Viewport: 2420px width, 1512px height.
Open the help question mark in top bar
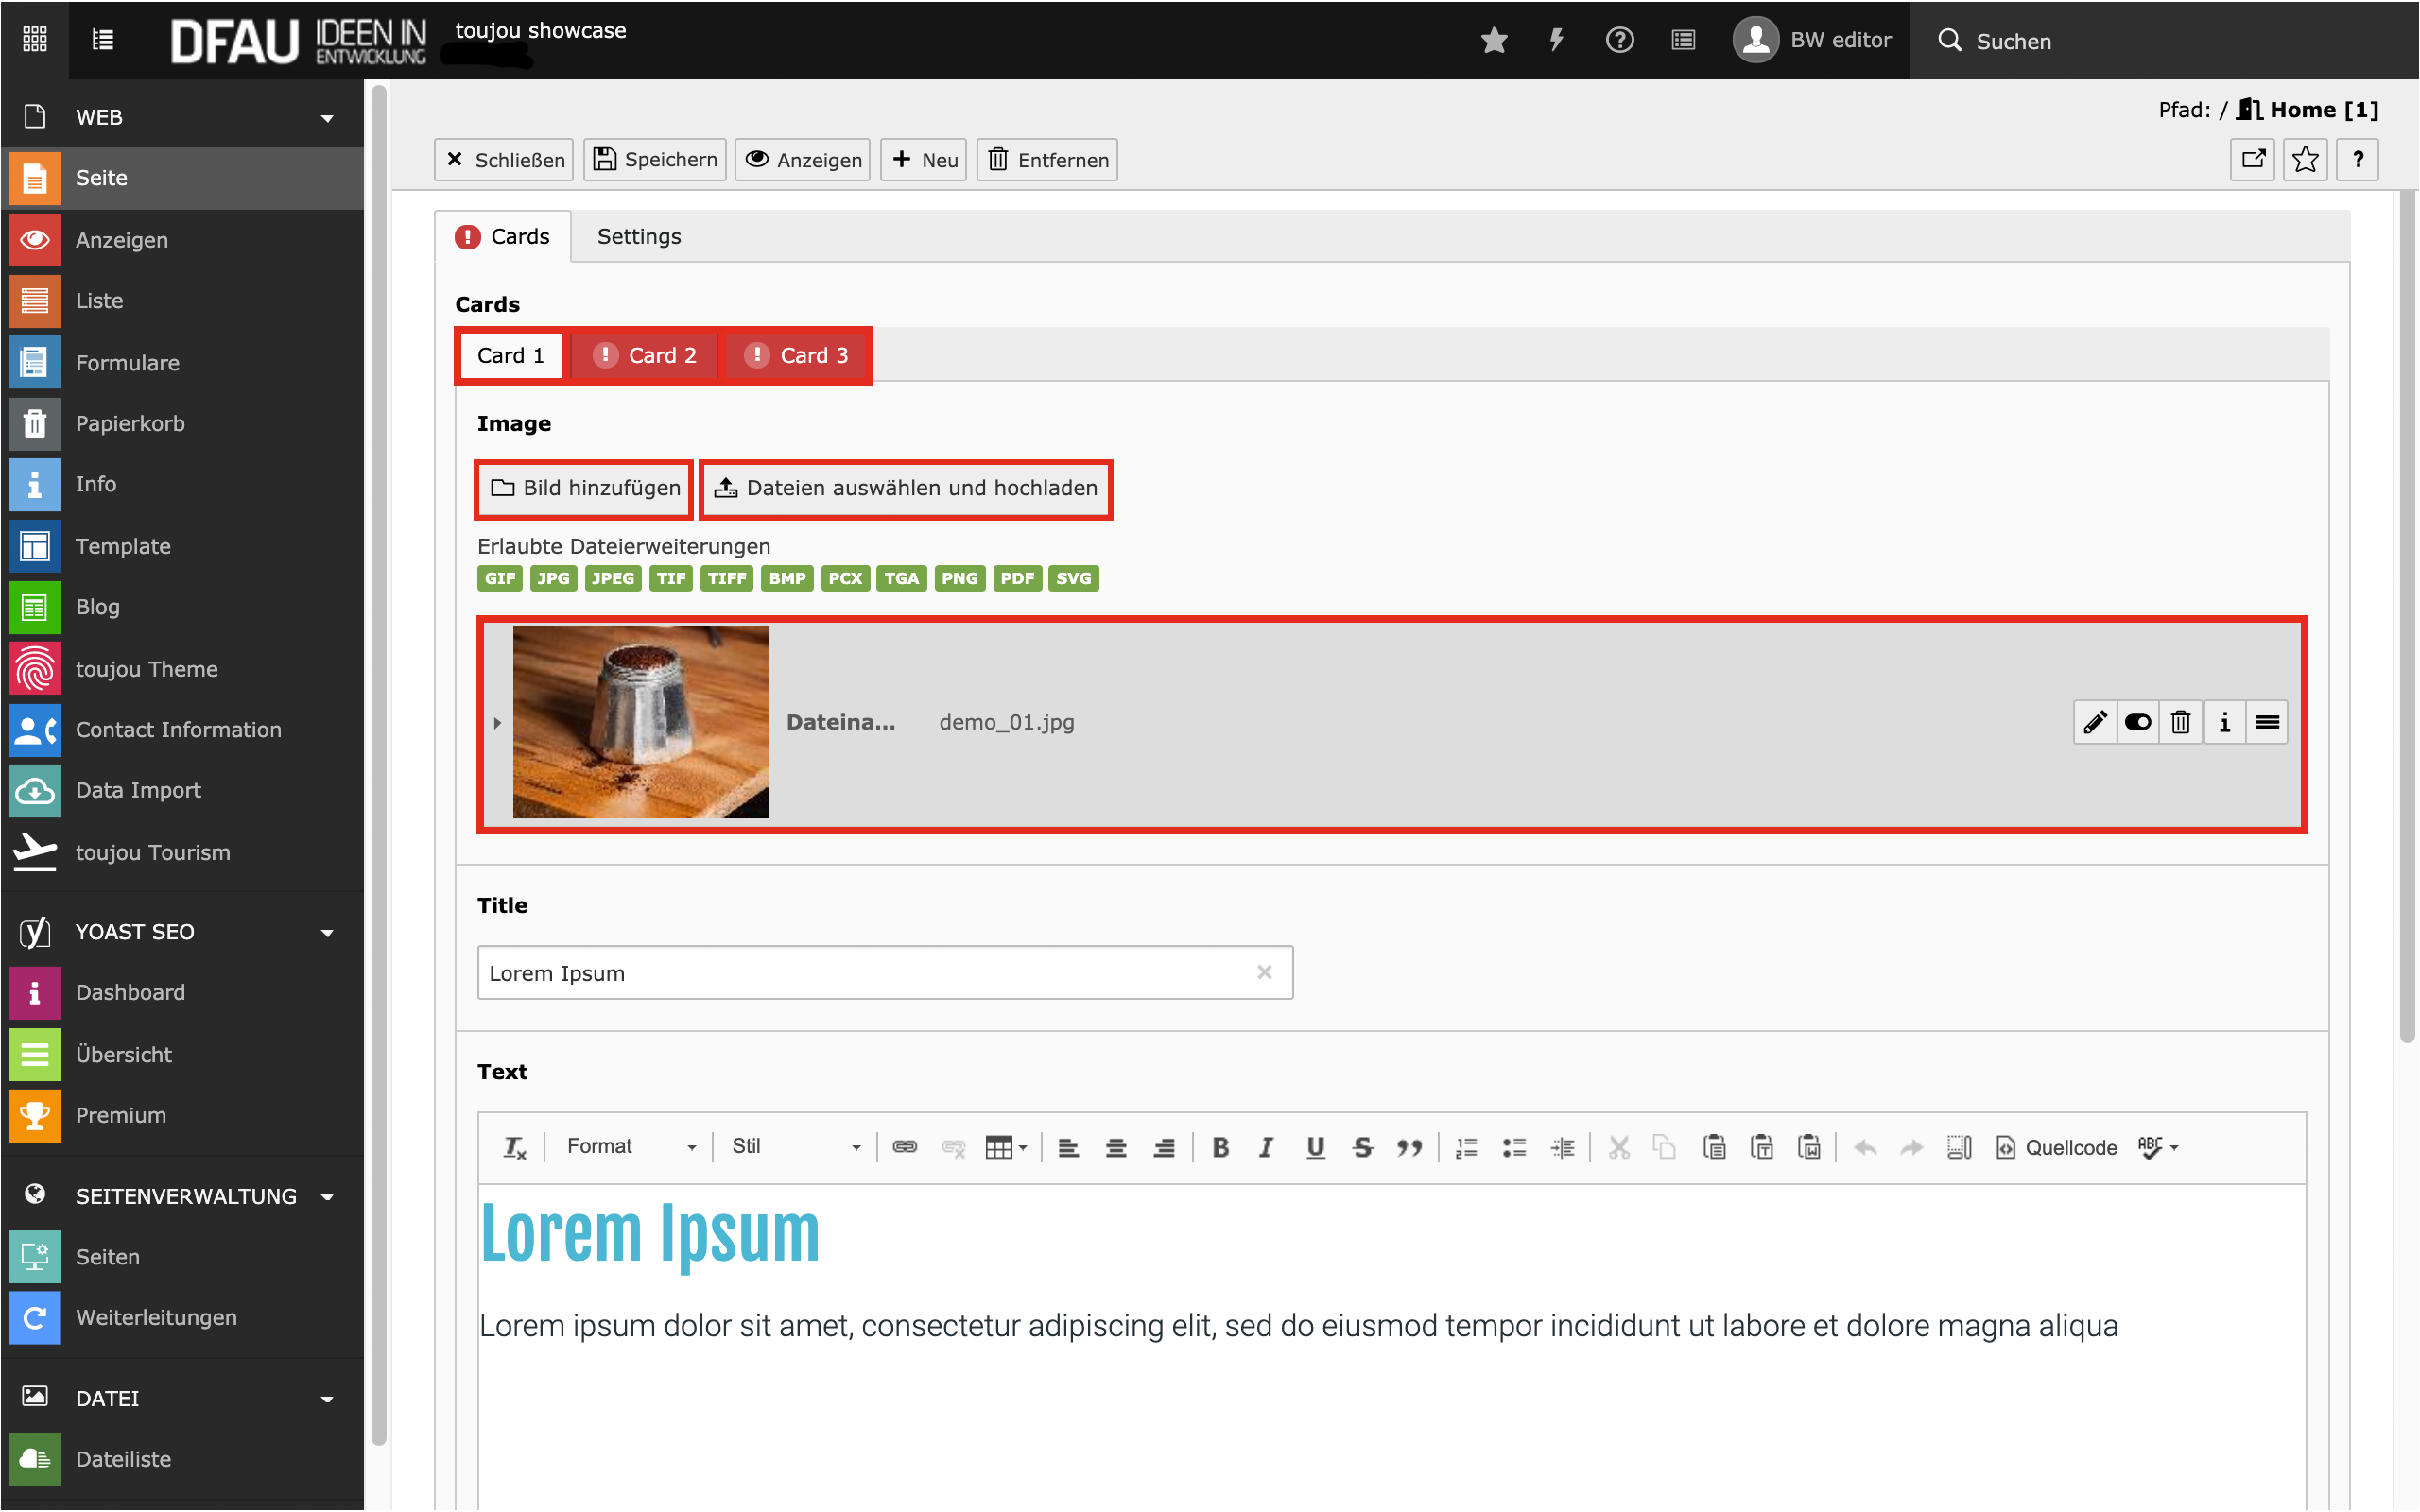pos(1620,40)
